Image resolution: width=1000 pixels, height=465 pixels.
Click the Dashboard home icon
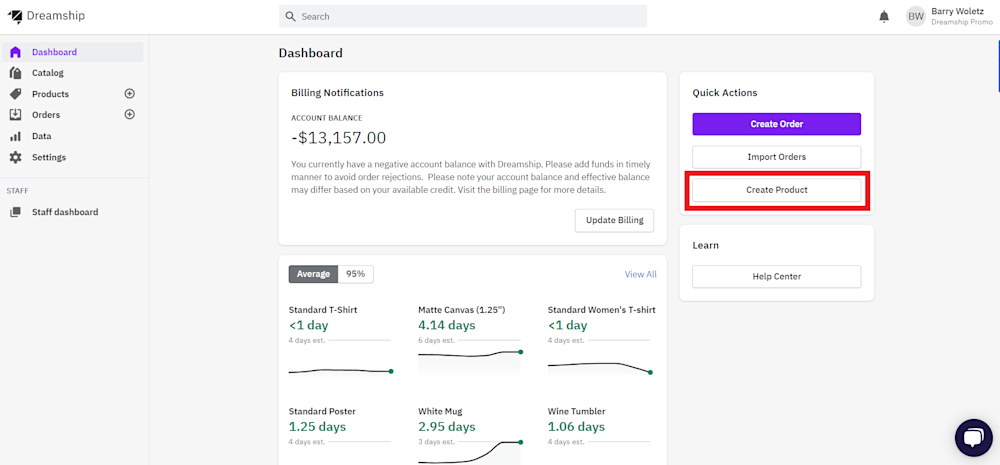15,52
